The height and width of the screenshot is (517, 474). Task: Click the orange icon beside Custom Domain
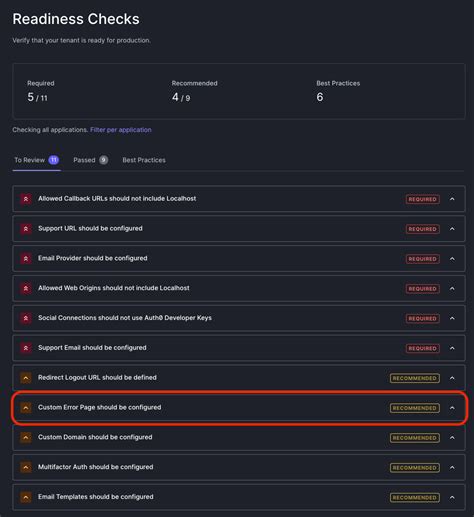tap(26, 438)
